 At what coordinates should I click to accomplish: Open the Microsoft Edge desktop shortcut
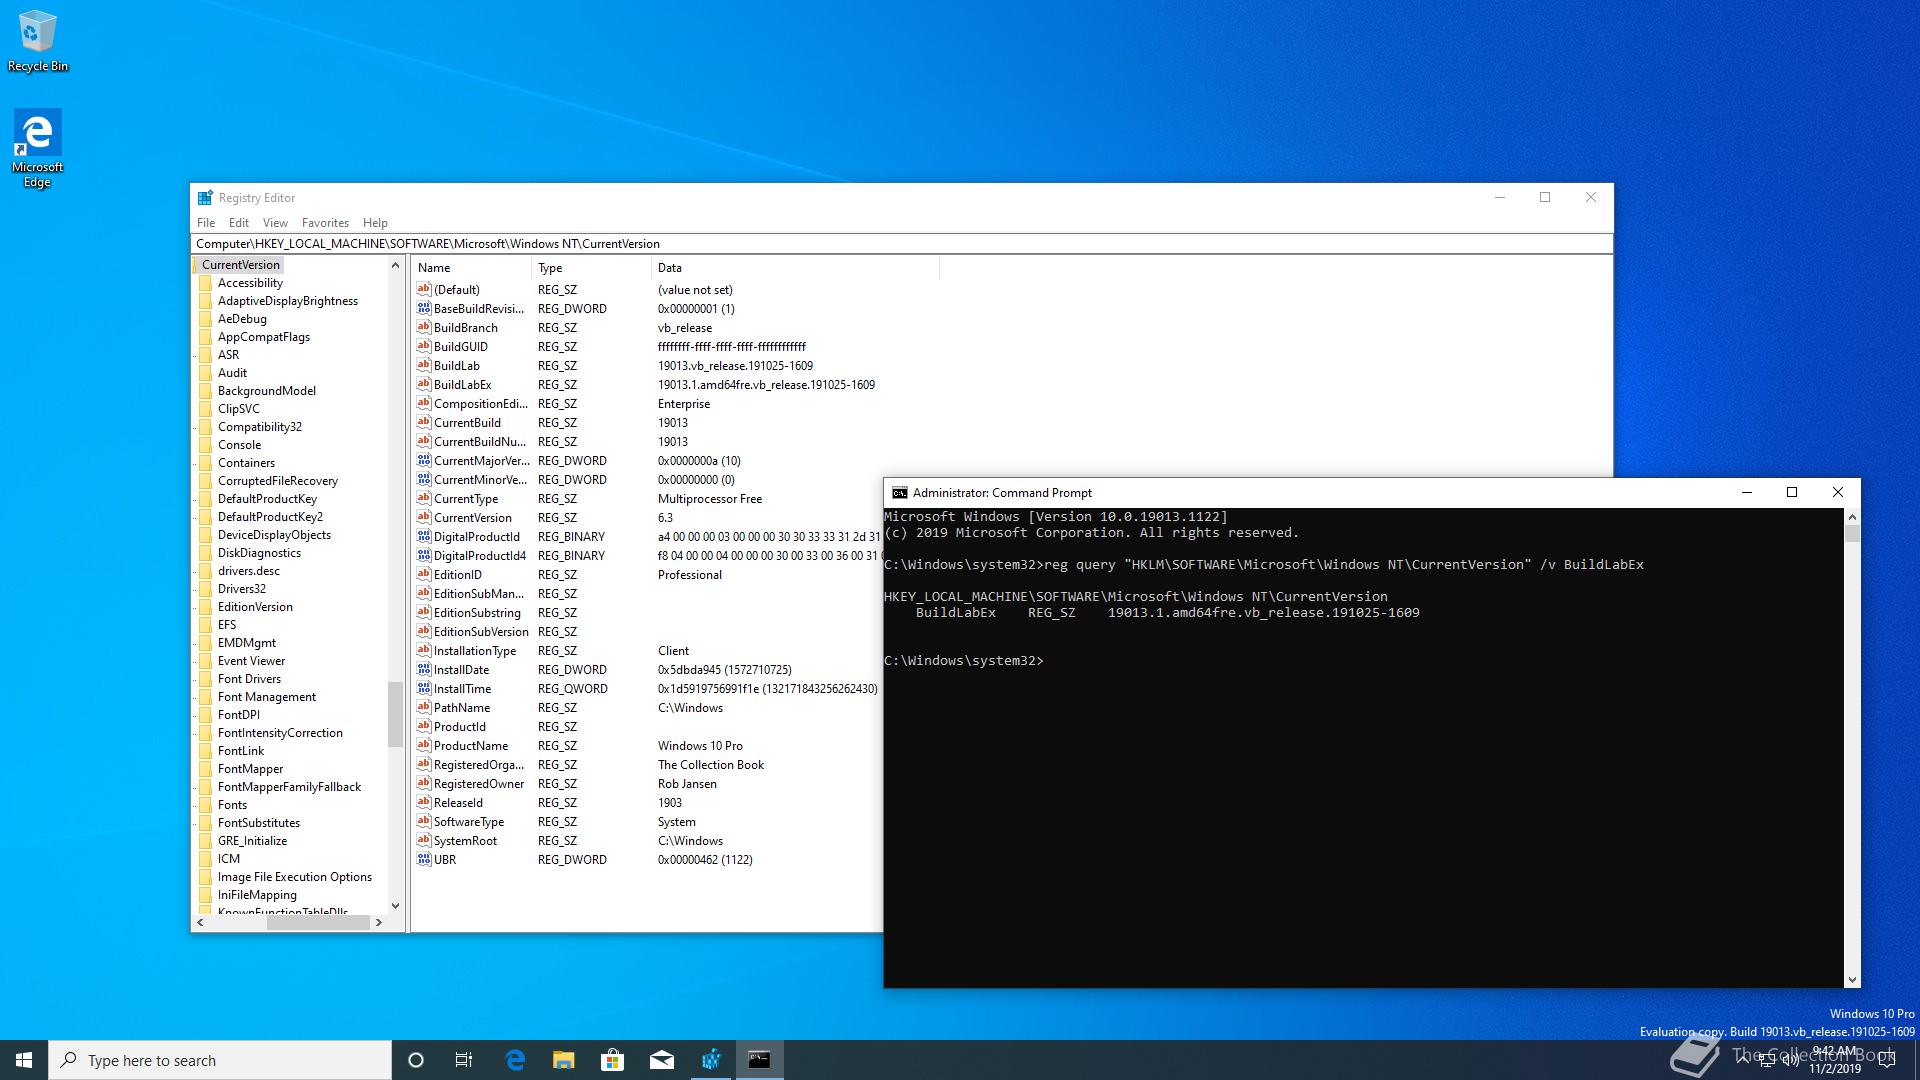[x=37, y=148]
